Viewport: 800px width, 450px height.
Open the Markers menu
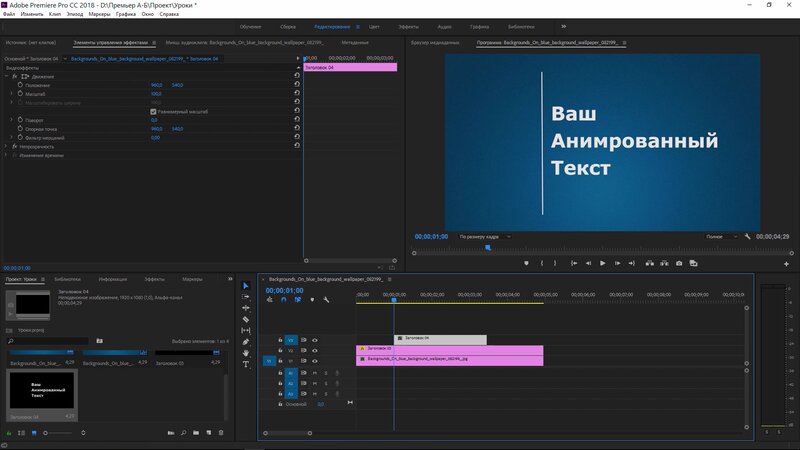(99, 14)
